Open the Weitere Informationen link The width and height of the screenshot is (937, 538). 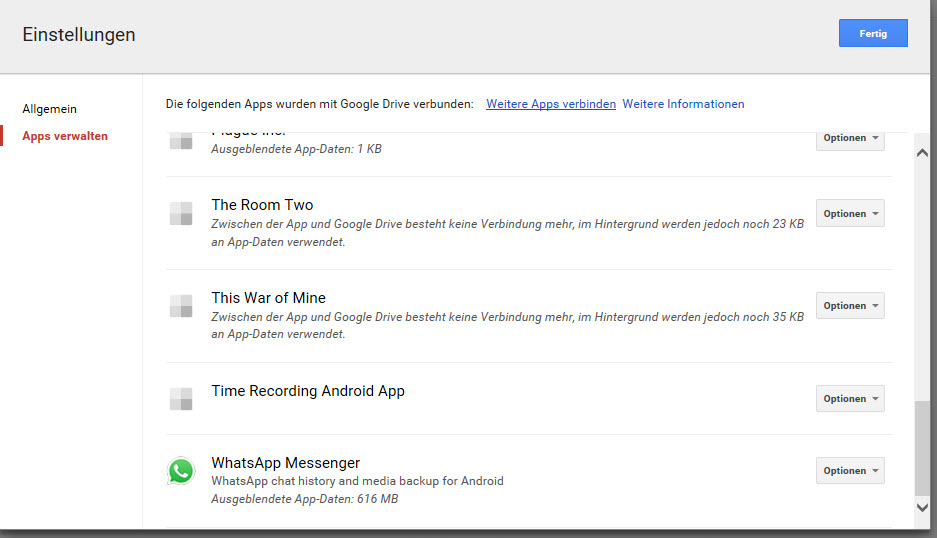(683, 104)
